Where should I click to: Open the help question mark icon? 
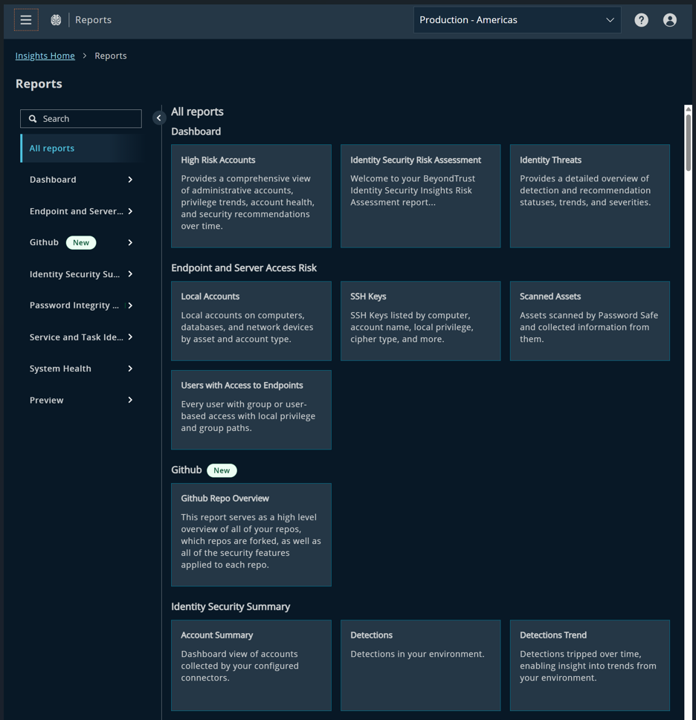pos(641,20)
